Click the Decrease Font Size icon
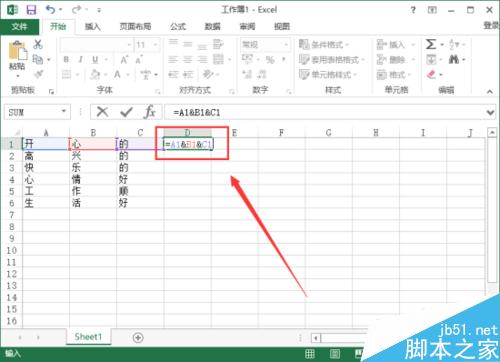The image size is (500, 362). coord(139,60)
